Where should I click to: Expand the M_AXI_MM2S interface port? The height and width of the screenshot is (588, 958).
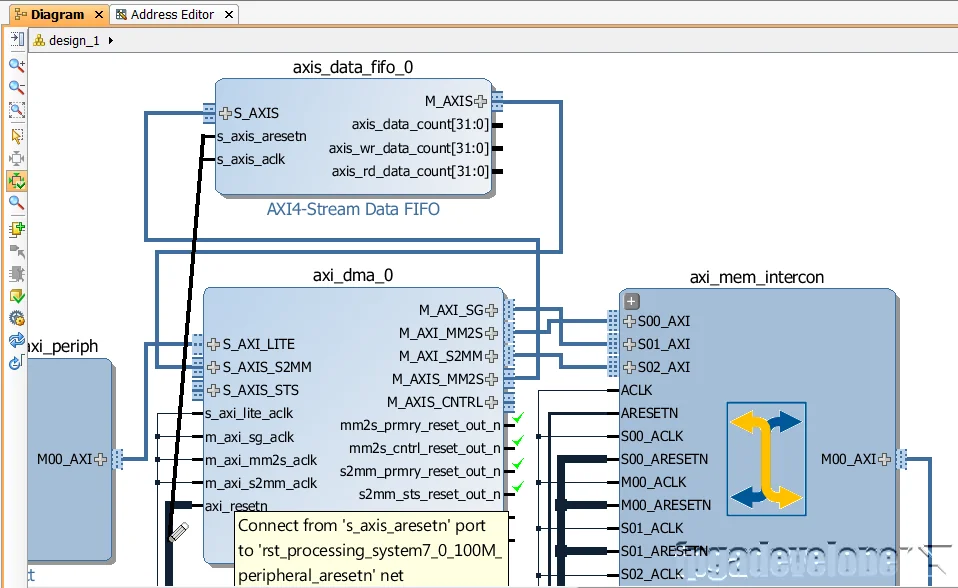(491, 333)
